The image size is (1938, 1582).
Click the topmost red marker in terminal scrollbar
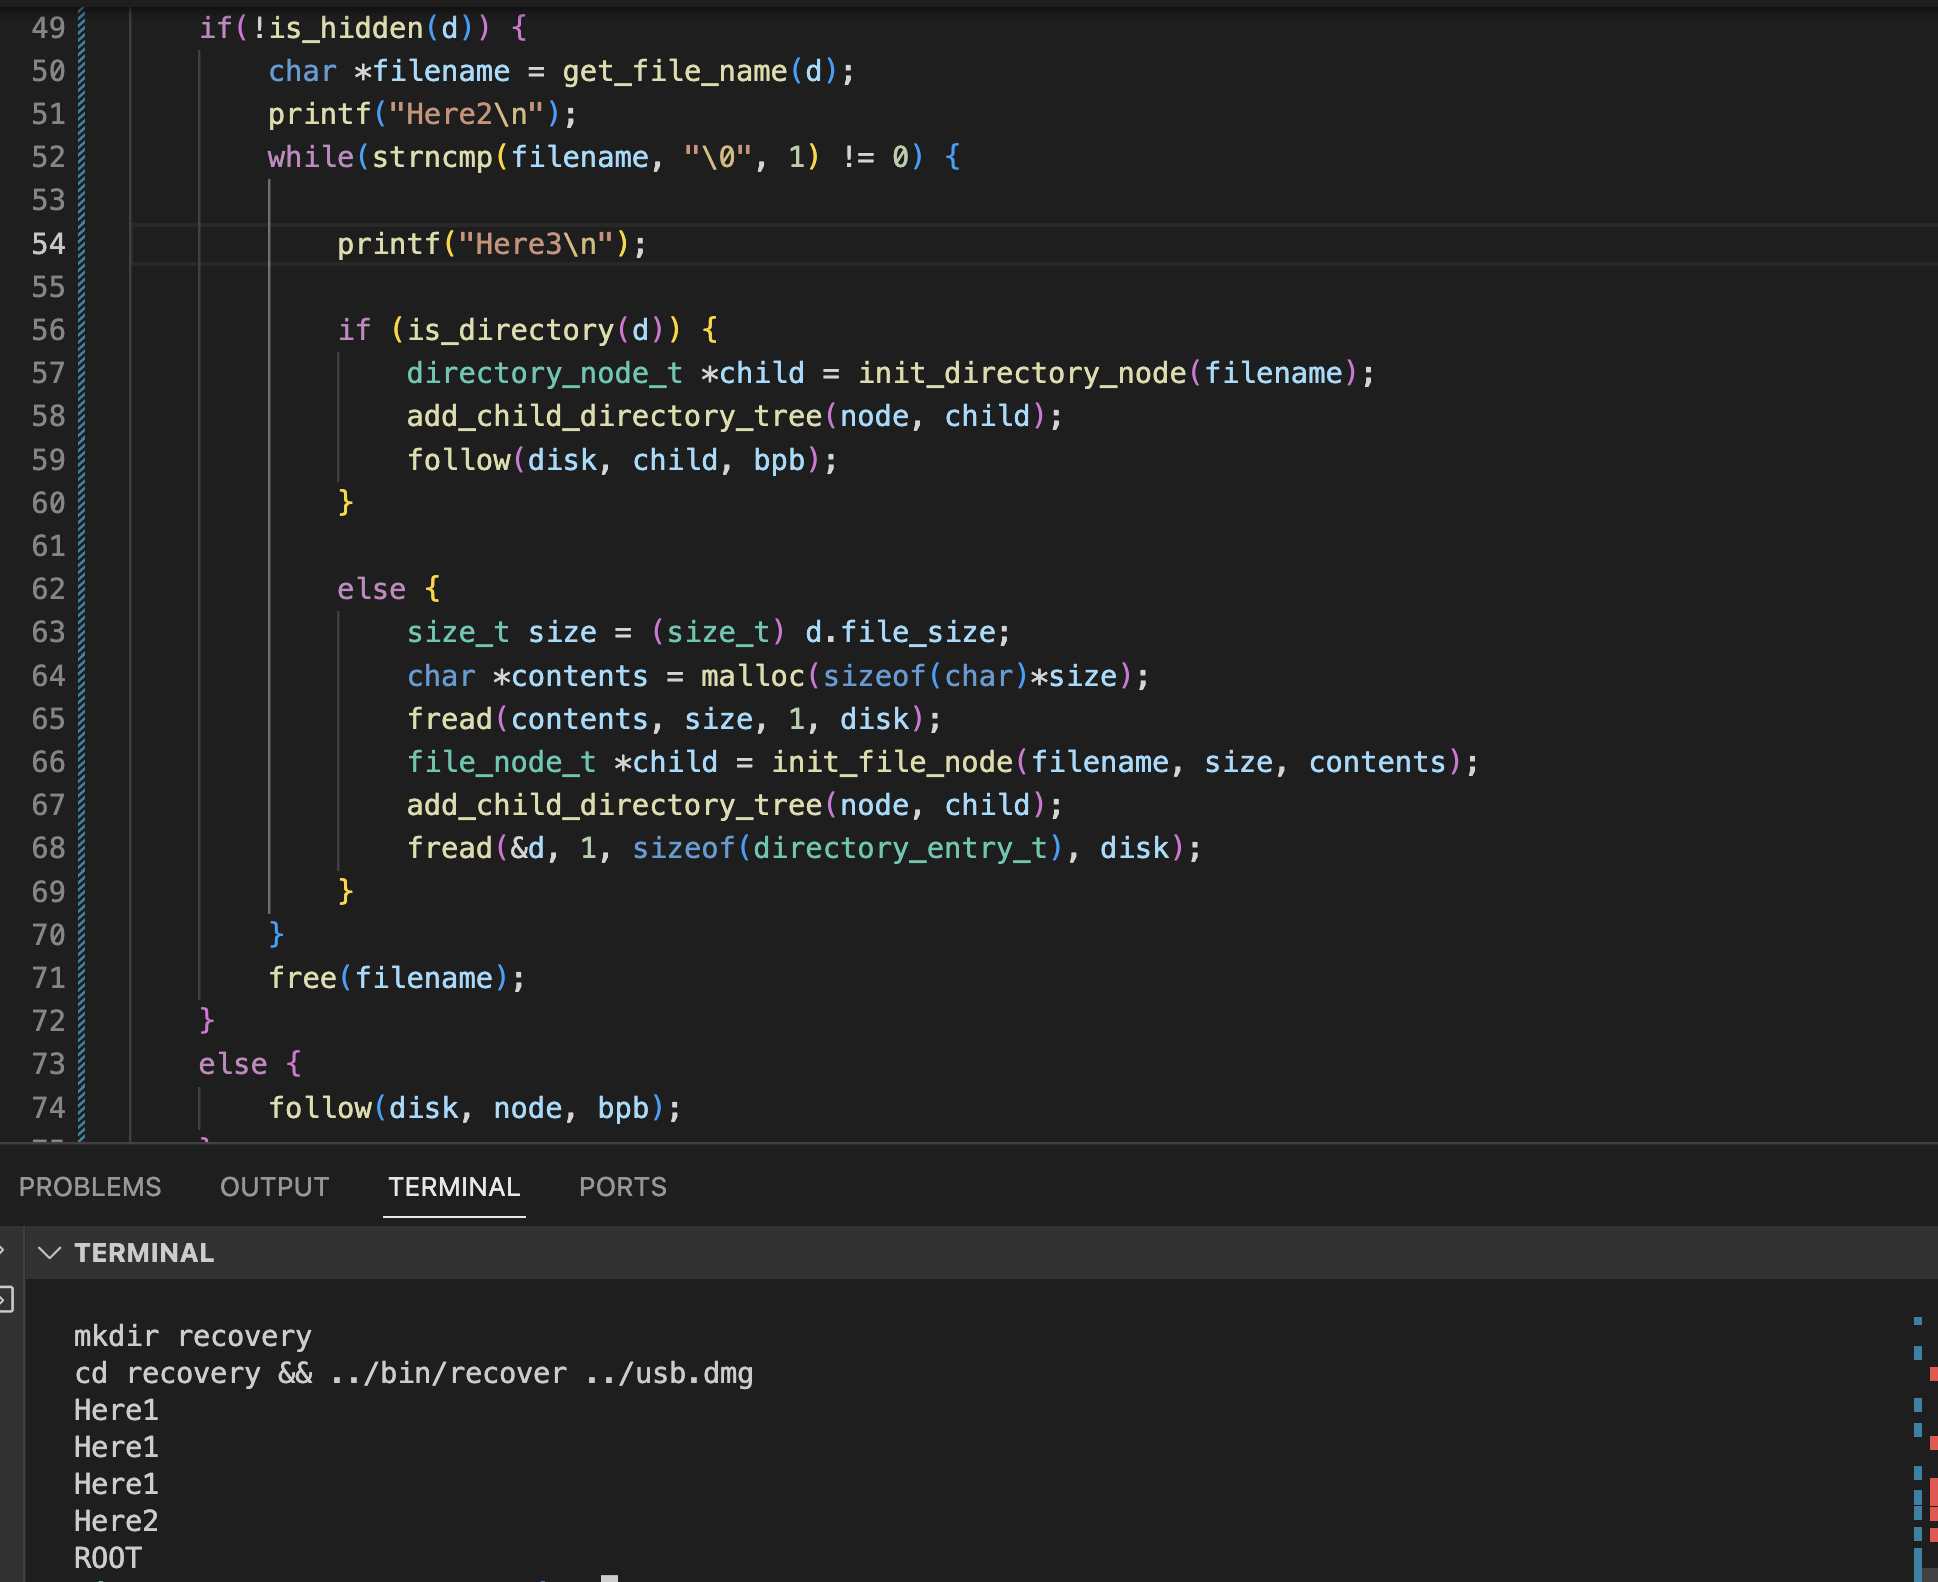1933,1374
